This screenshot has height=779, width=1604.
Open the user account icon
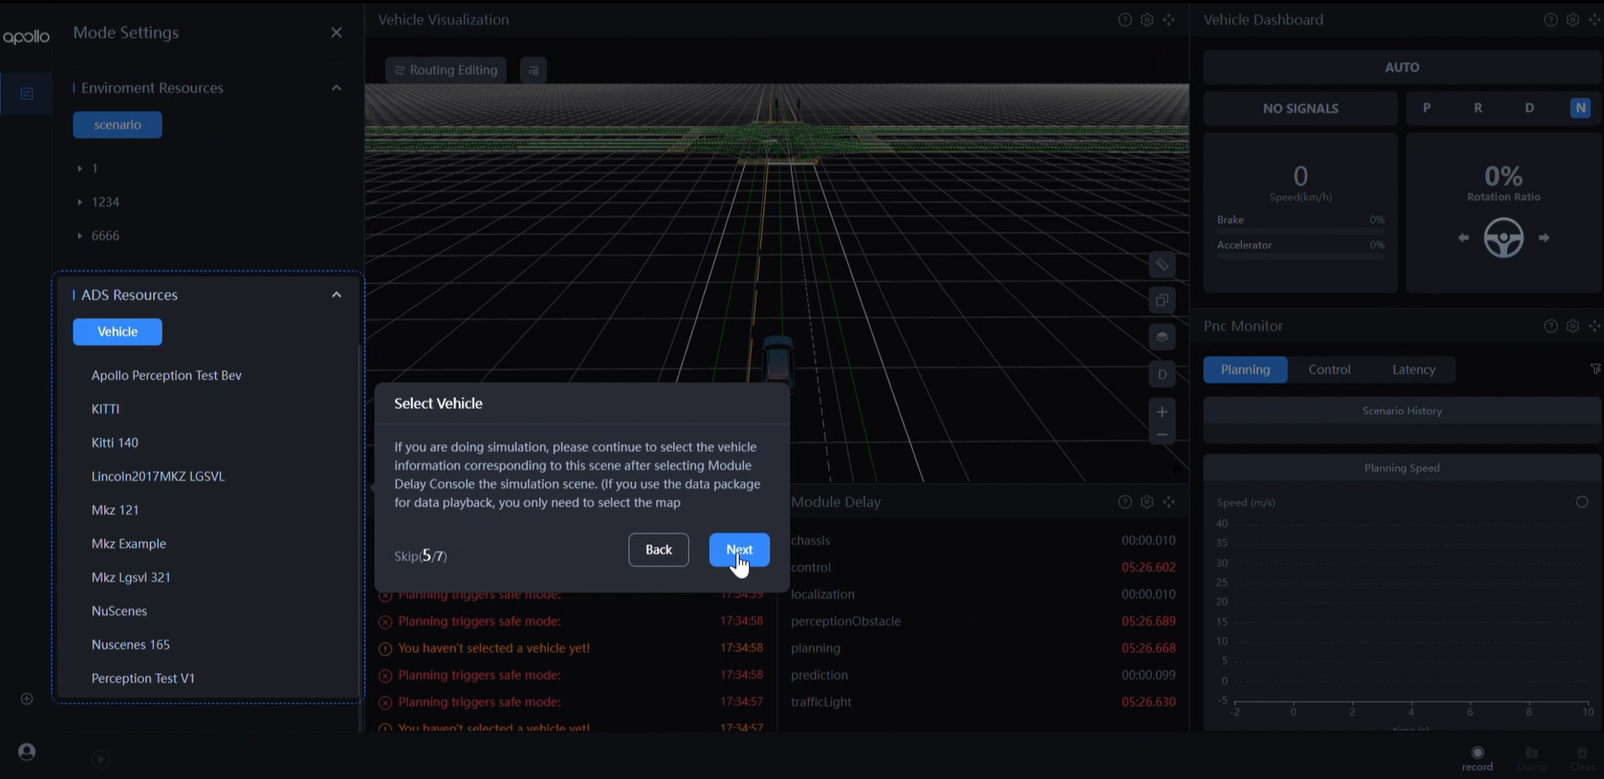27,752
